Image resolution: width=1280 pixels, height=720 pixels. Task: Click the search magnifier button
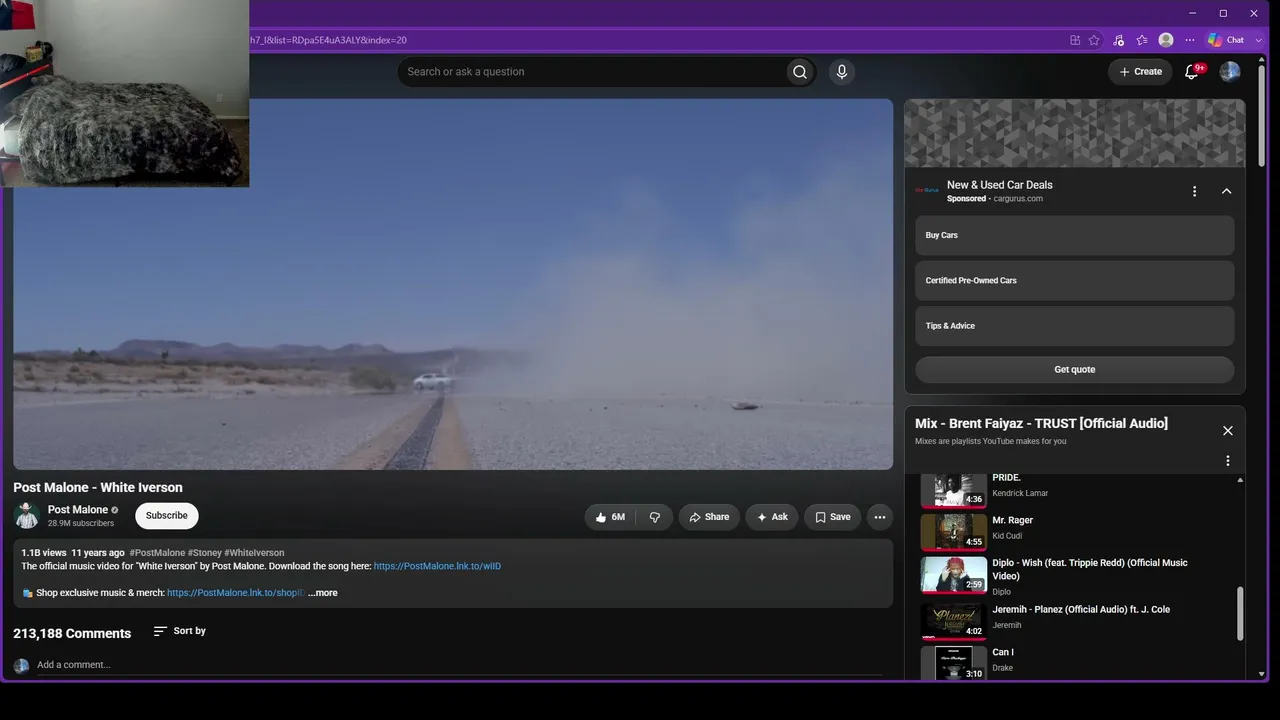pyautogui.click(x=800, y=72)
